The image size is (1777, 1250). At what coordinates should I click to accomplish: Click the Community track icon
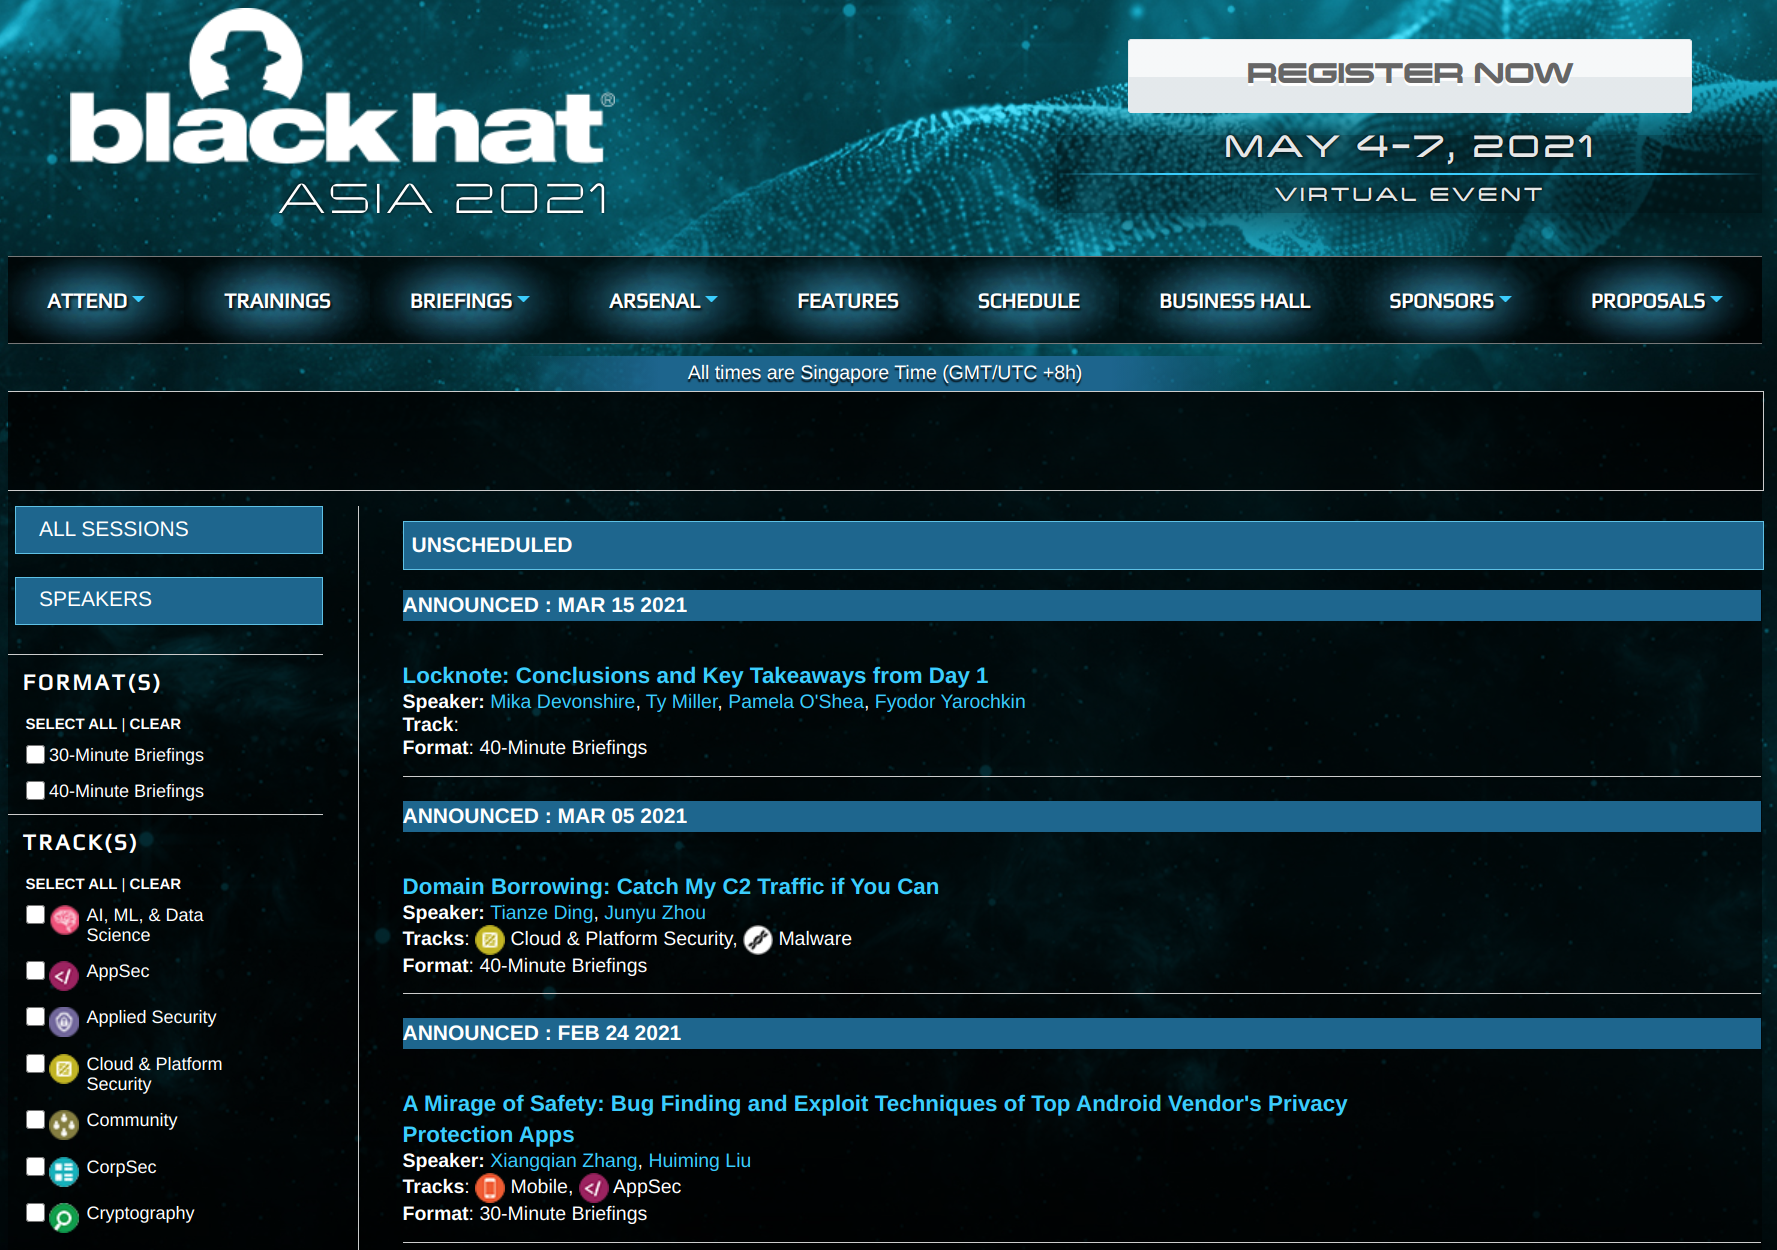click(x=64, y=1125)
